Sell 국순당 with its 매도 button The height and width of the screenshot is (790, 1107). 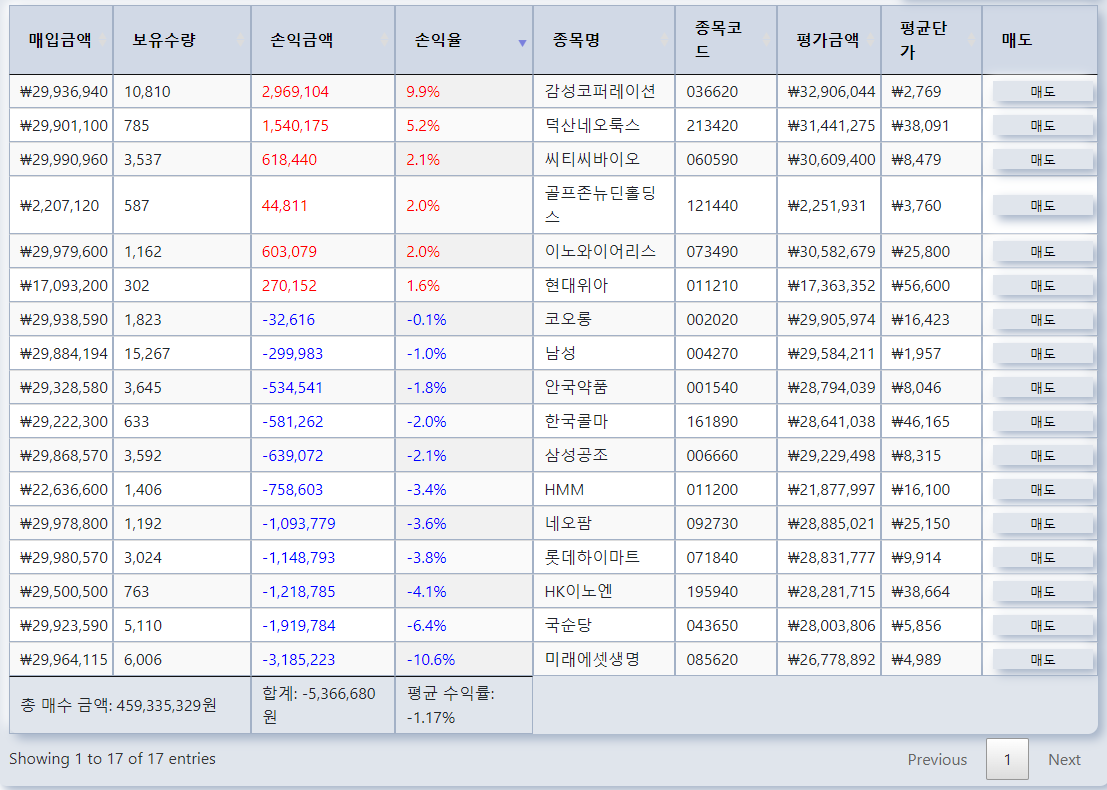(1043, 626)
